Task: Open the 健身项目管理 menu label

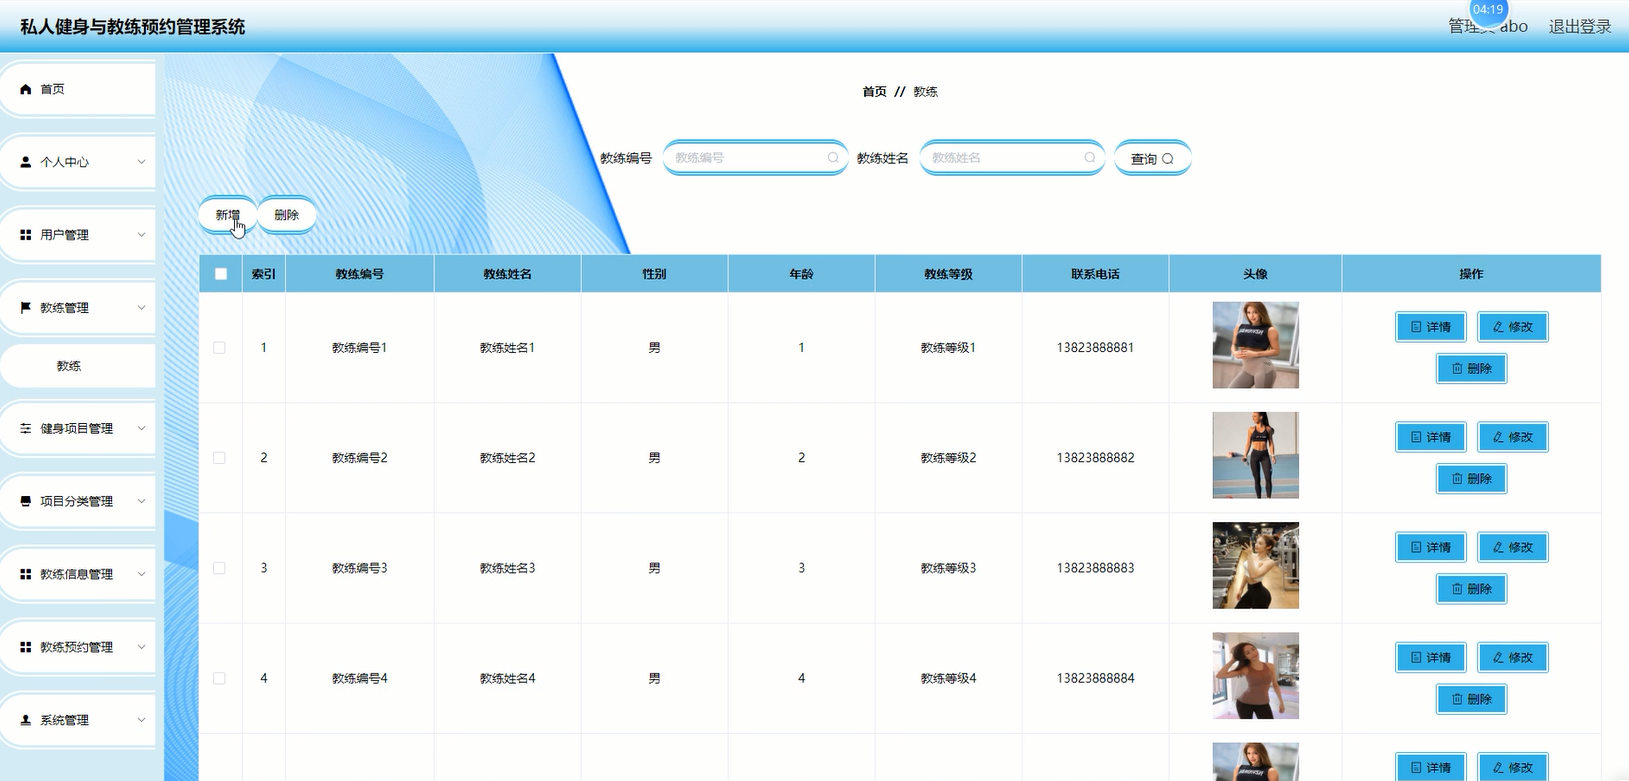Action: (x=76, y=428)
